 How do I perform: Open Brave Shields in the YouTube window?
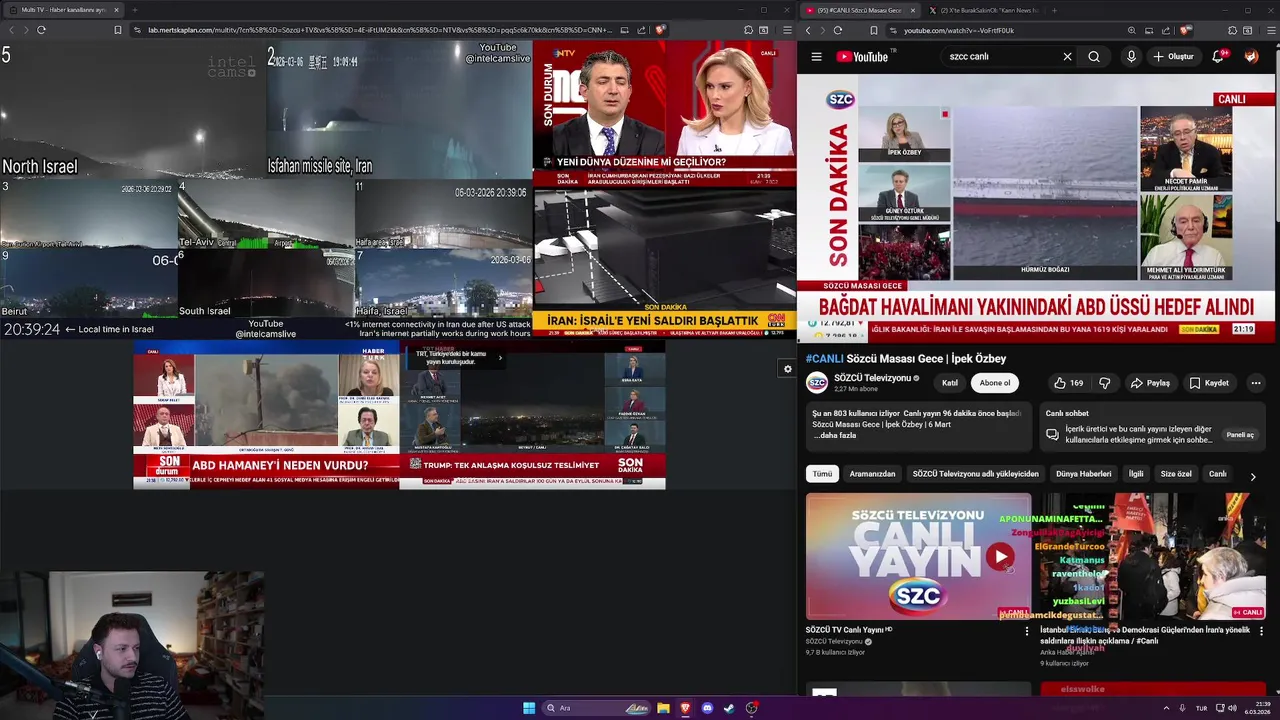(1185, 30)
